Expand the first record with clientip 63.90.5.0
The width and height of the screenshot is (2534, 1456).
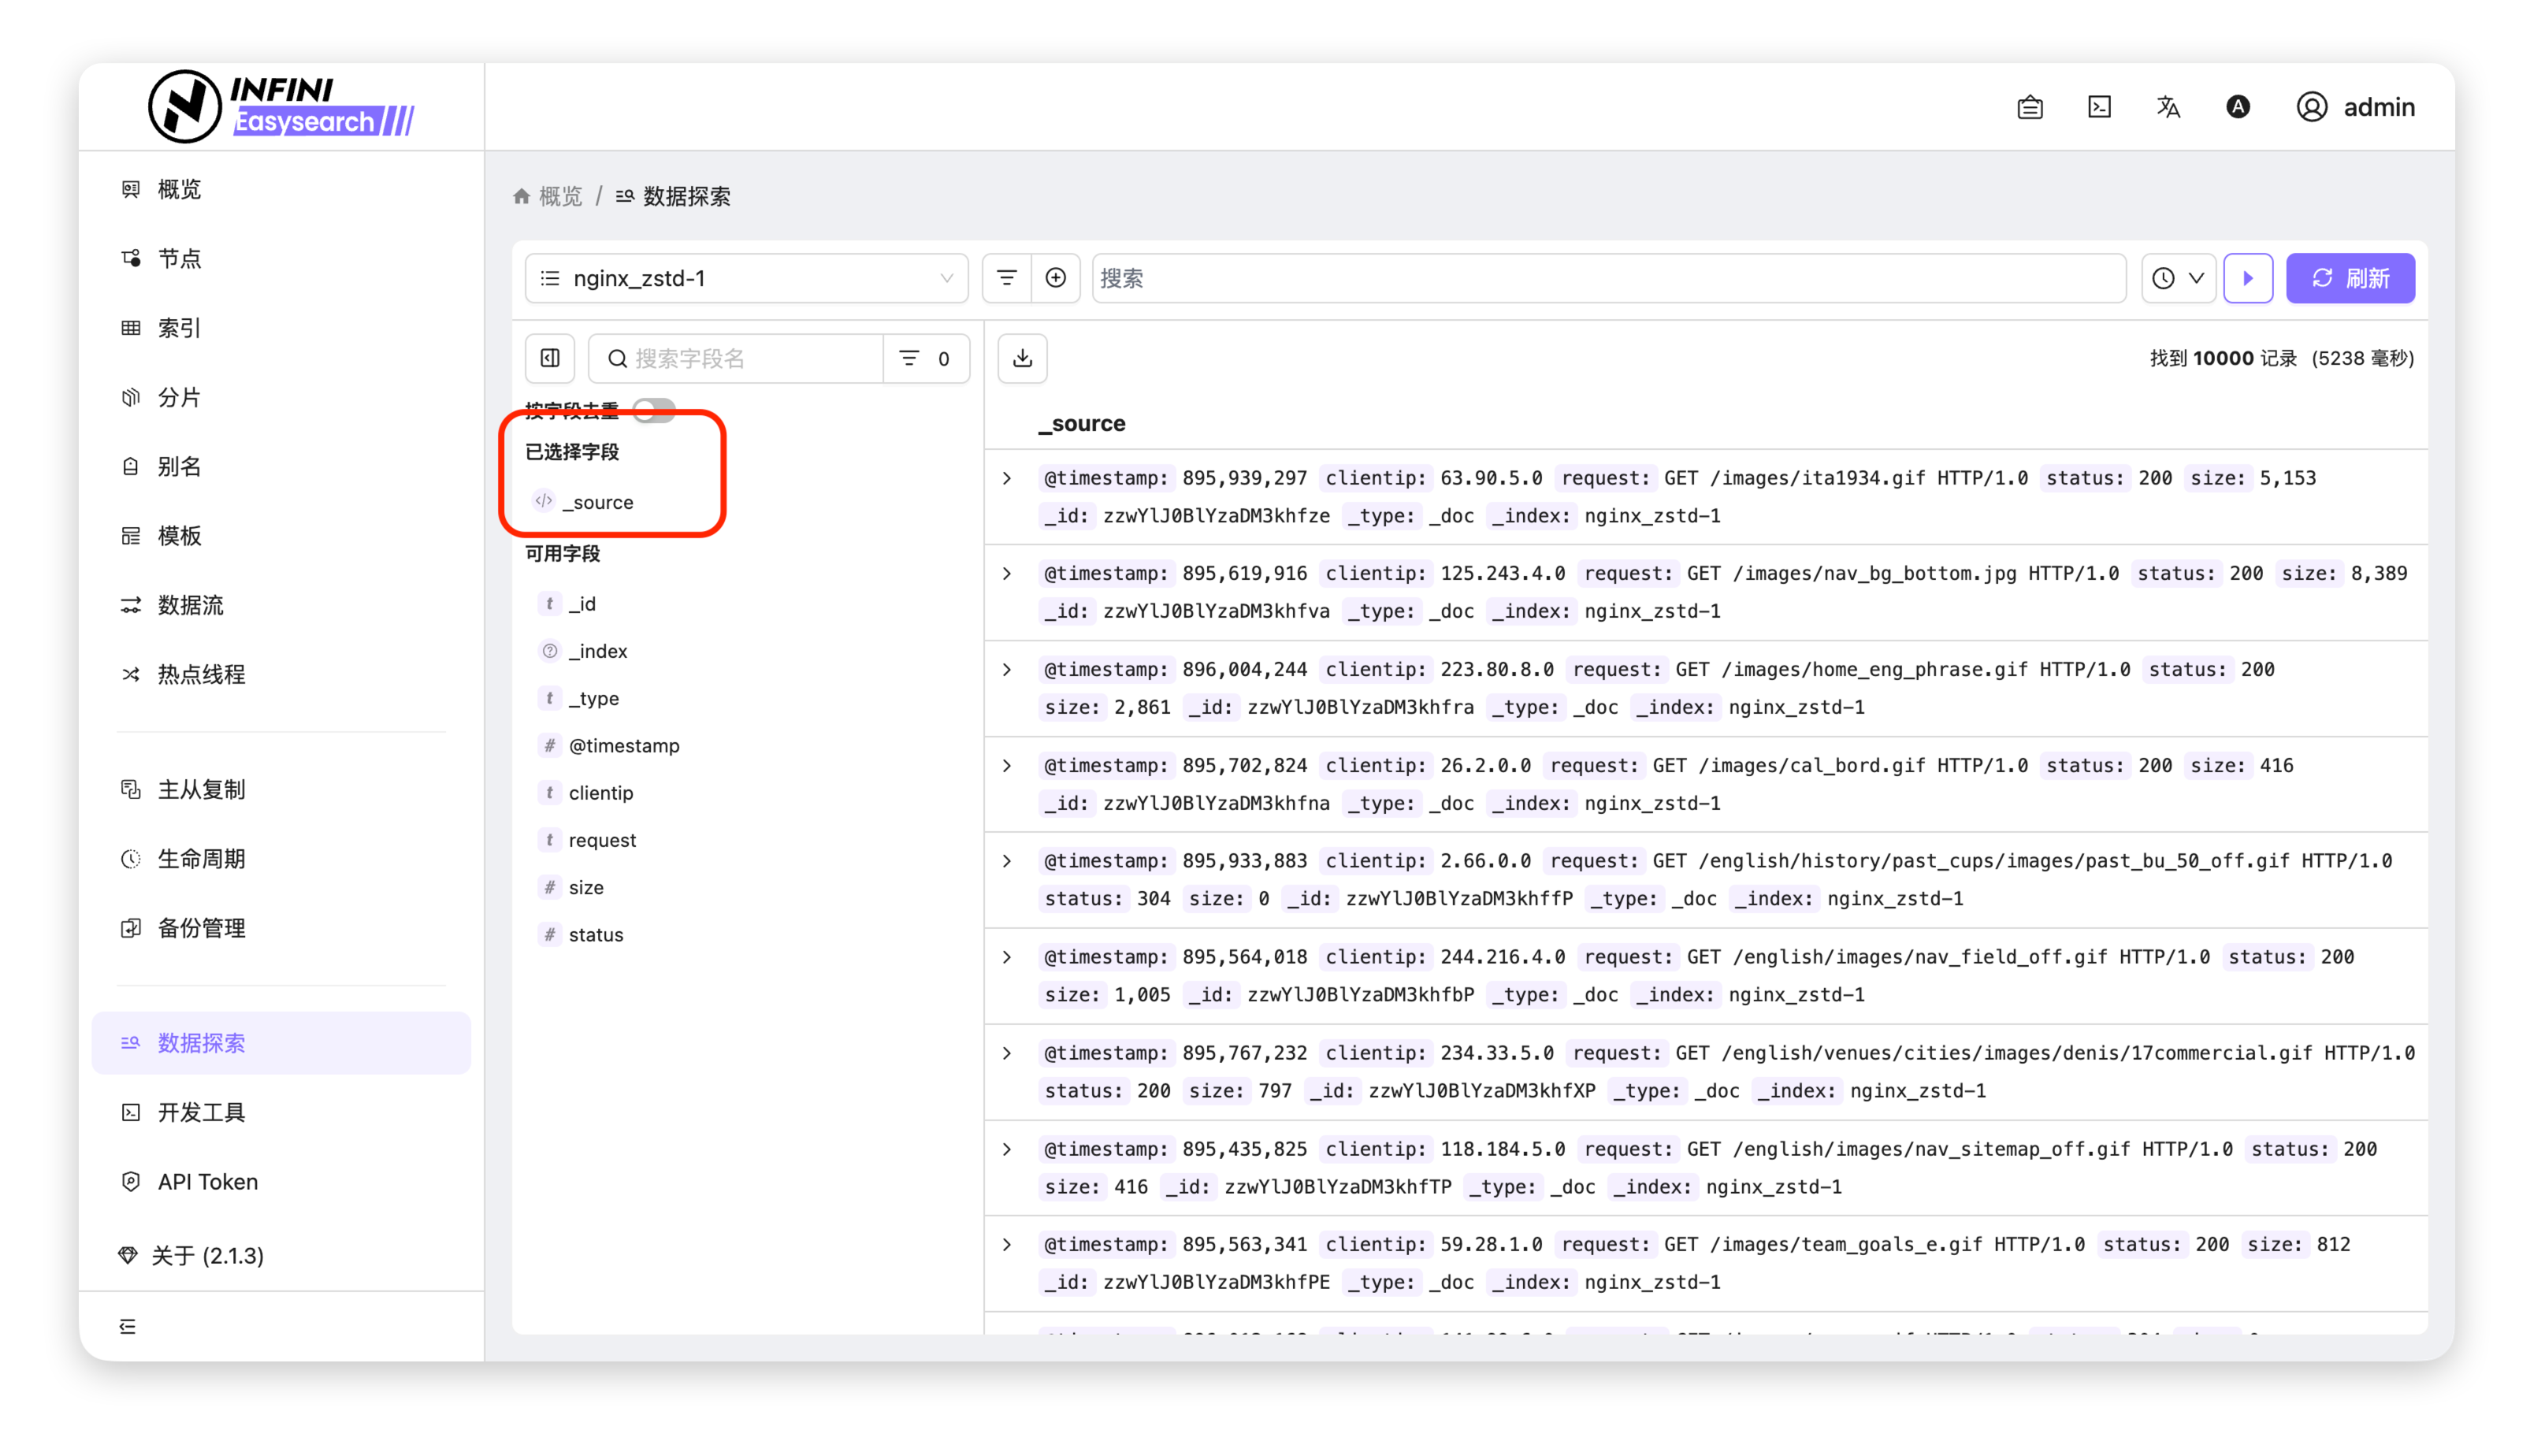click(x=1007, y=478)
